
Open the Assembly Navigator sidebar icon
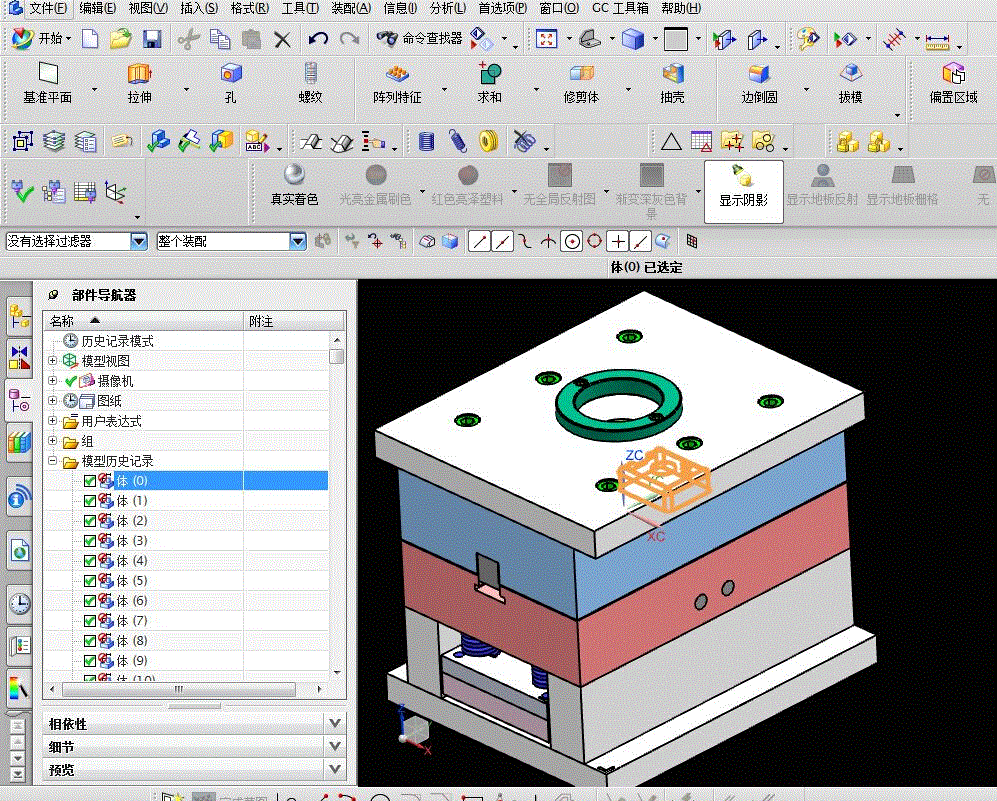coord(19,316)
